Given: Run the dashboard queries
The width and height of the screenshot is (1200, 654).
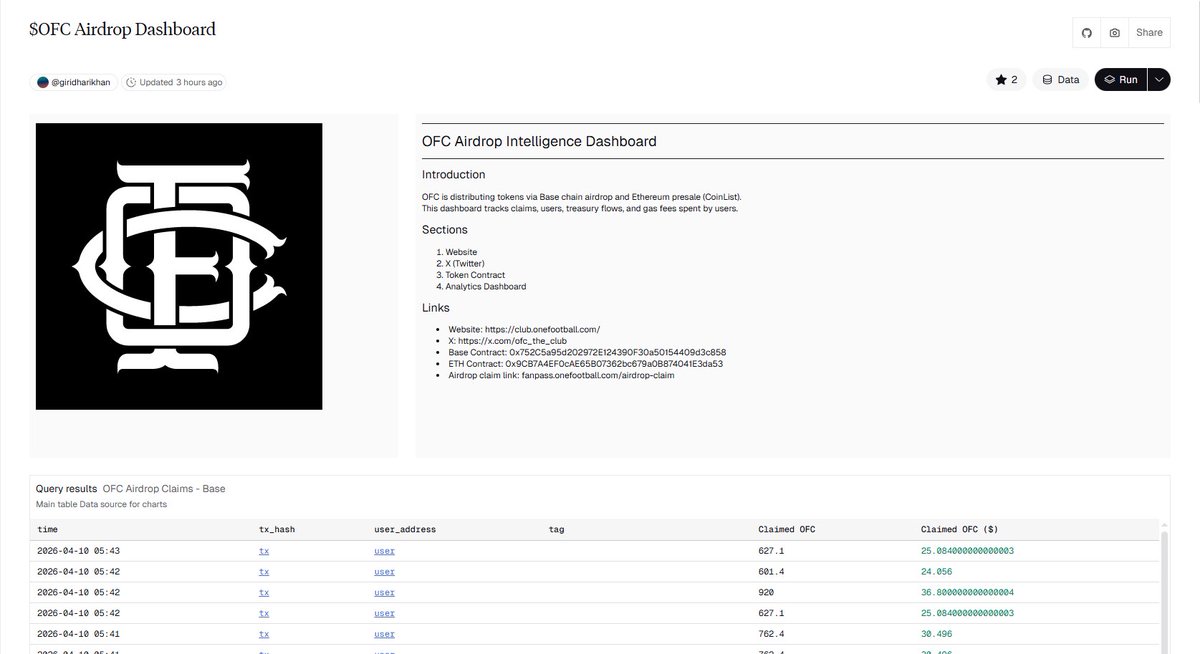Looking at the screenshot, I should tap(1120, 79).
